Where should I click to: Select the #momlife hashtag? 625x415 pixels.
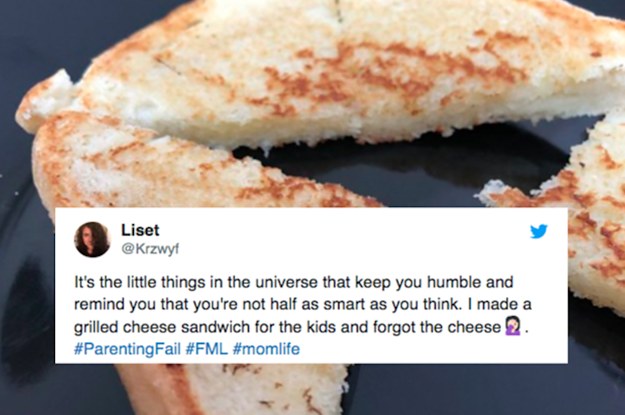point(266,349)
